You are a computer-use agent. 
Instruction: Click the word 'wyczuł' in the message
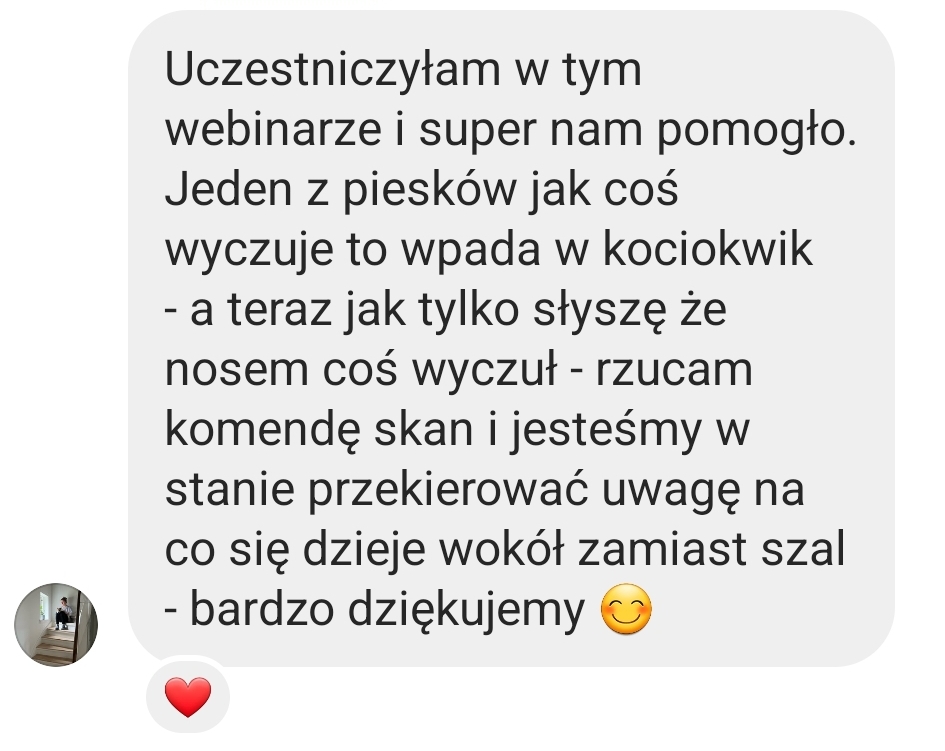[485, 371]
